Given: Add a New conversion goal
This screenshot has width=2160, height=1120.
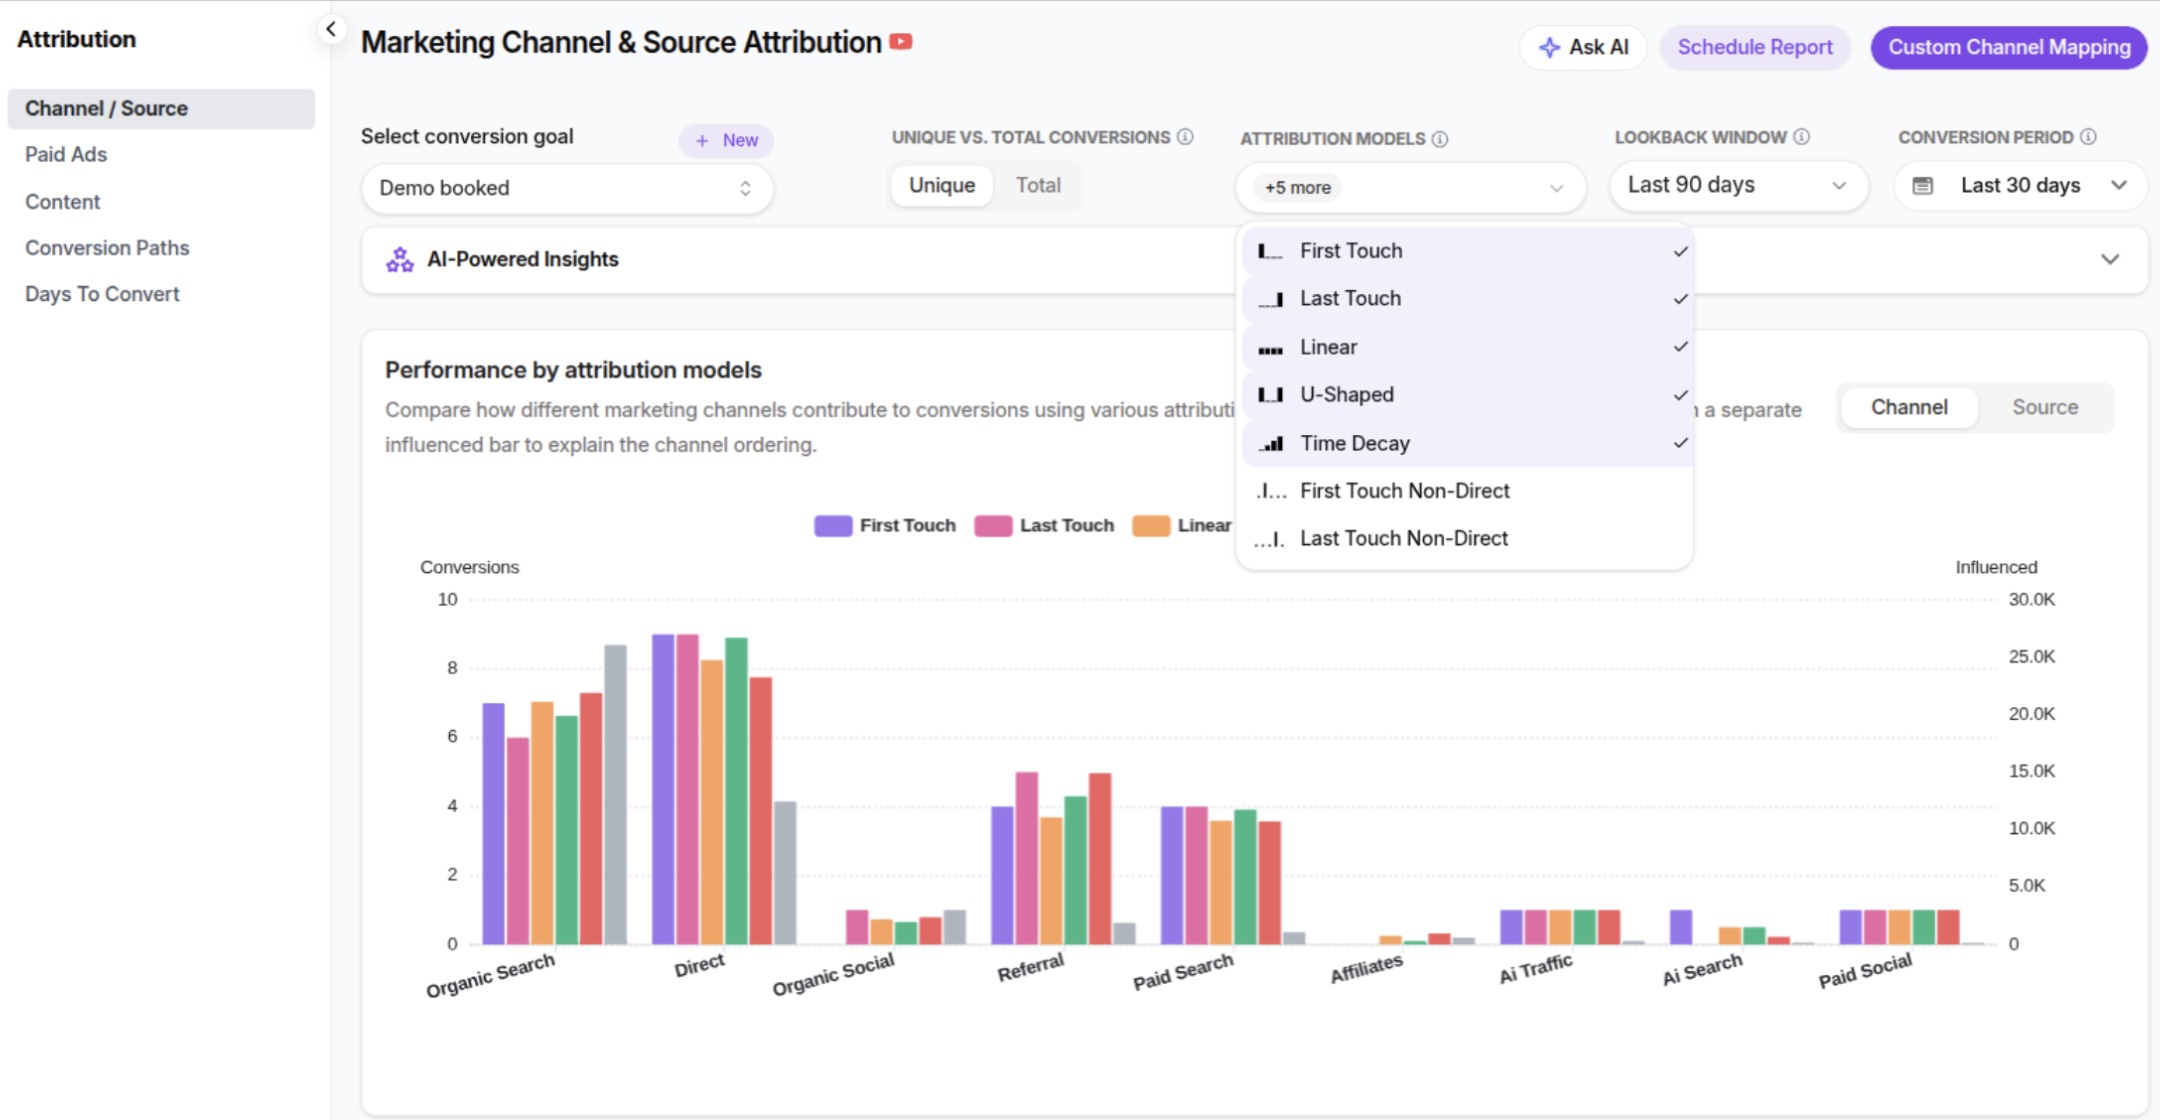Looking at the screenshot, I should (x=726, y=141).
